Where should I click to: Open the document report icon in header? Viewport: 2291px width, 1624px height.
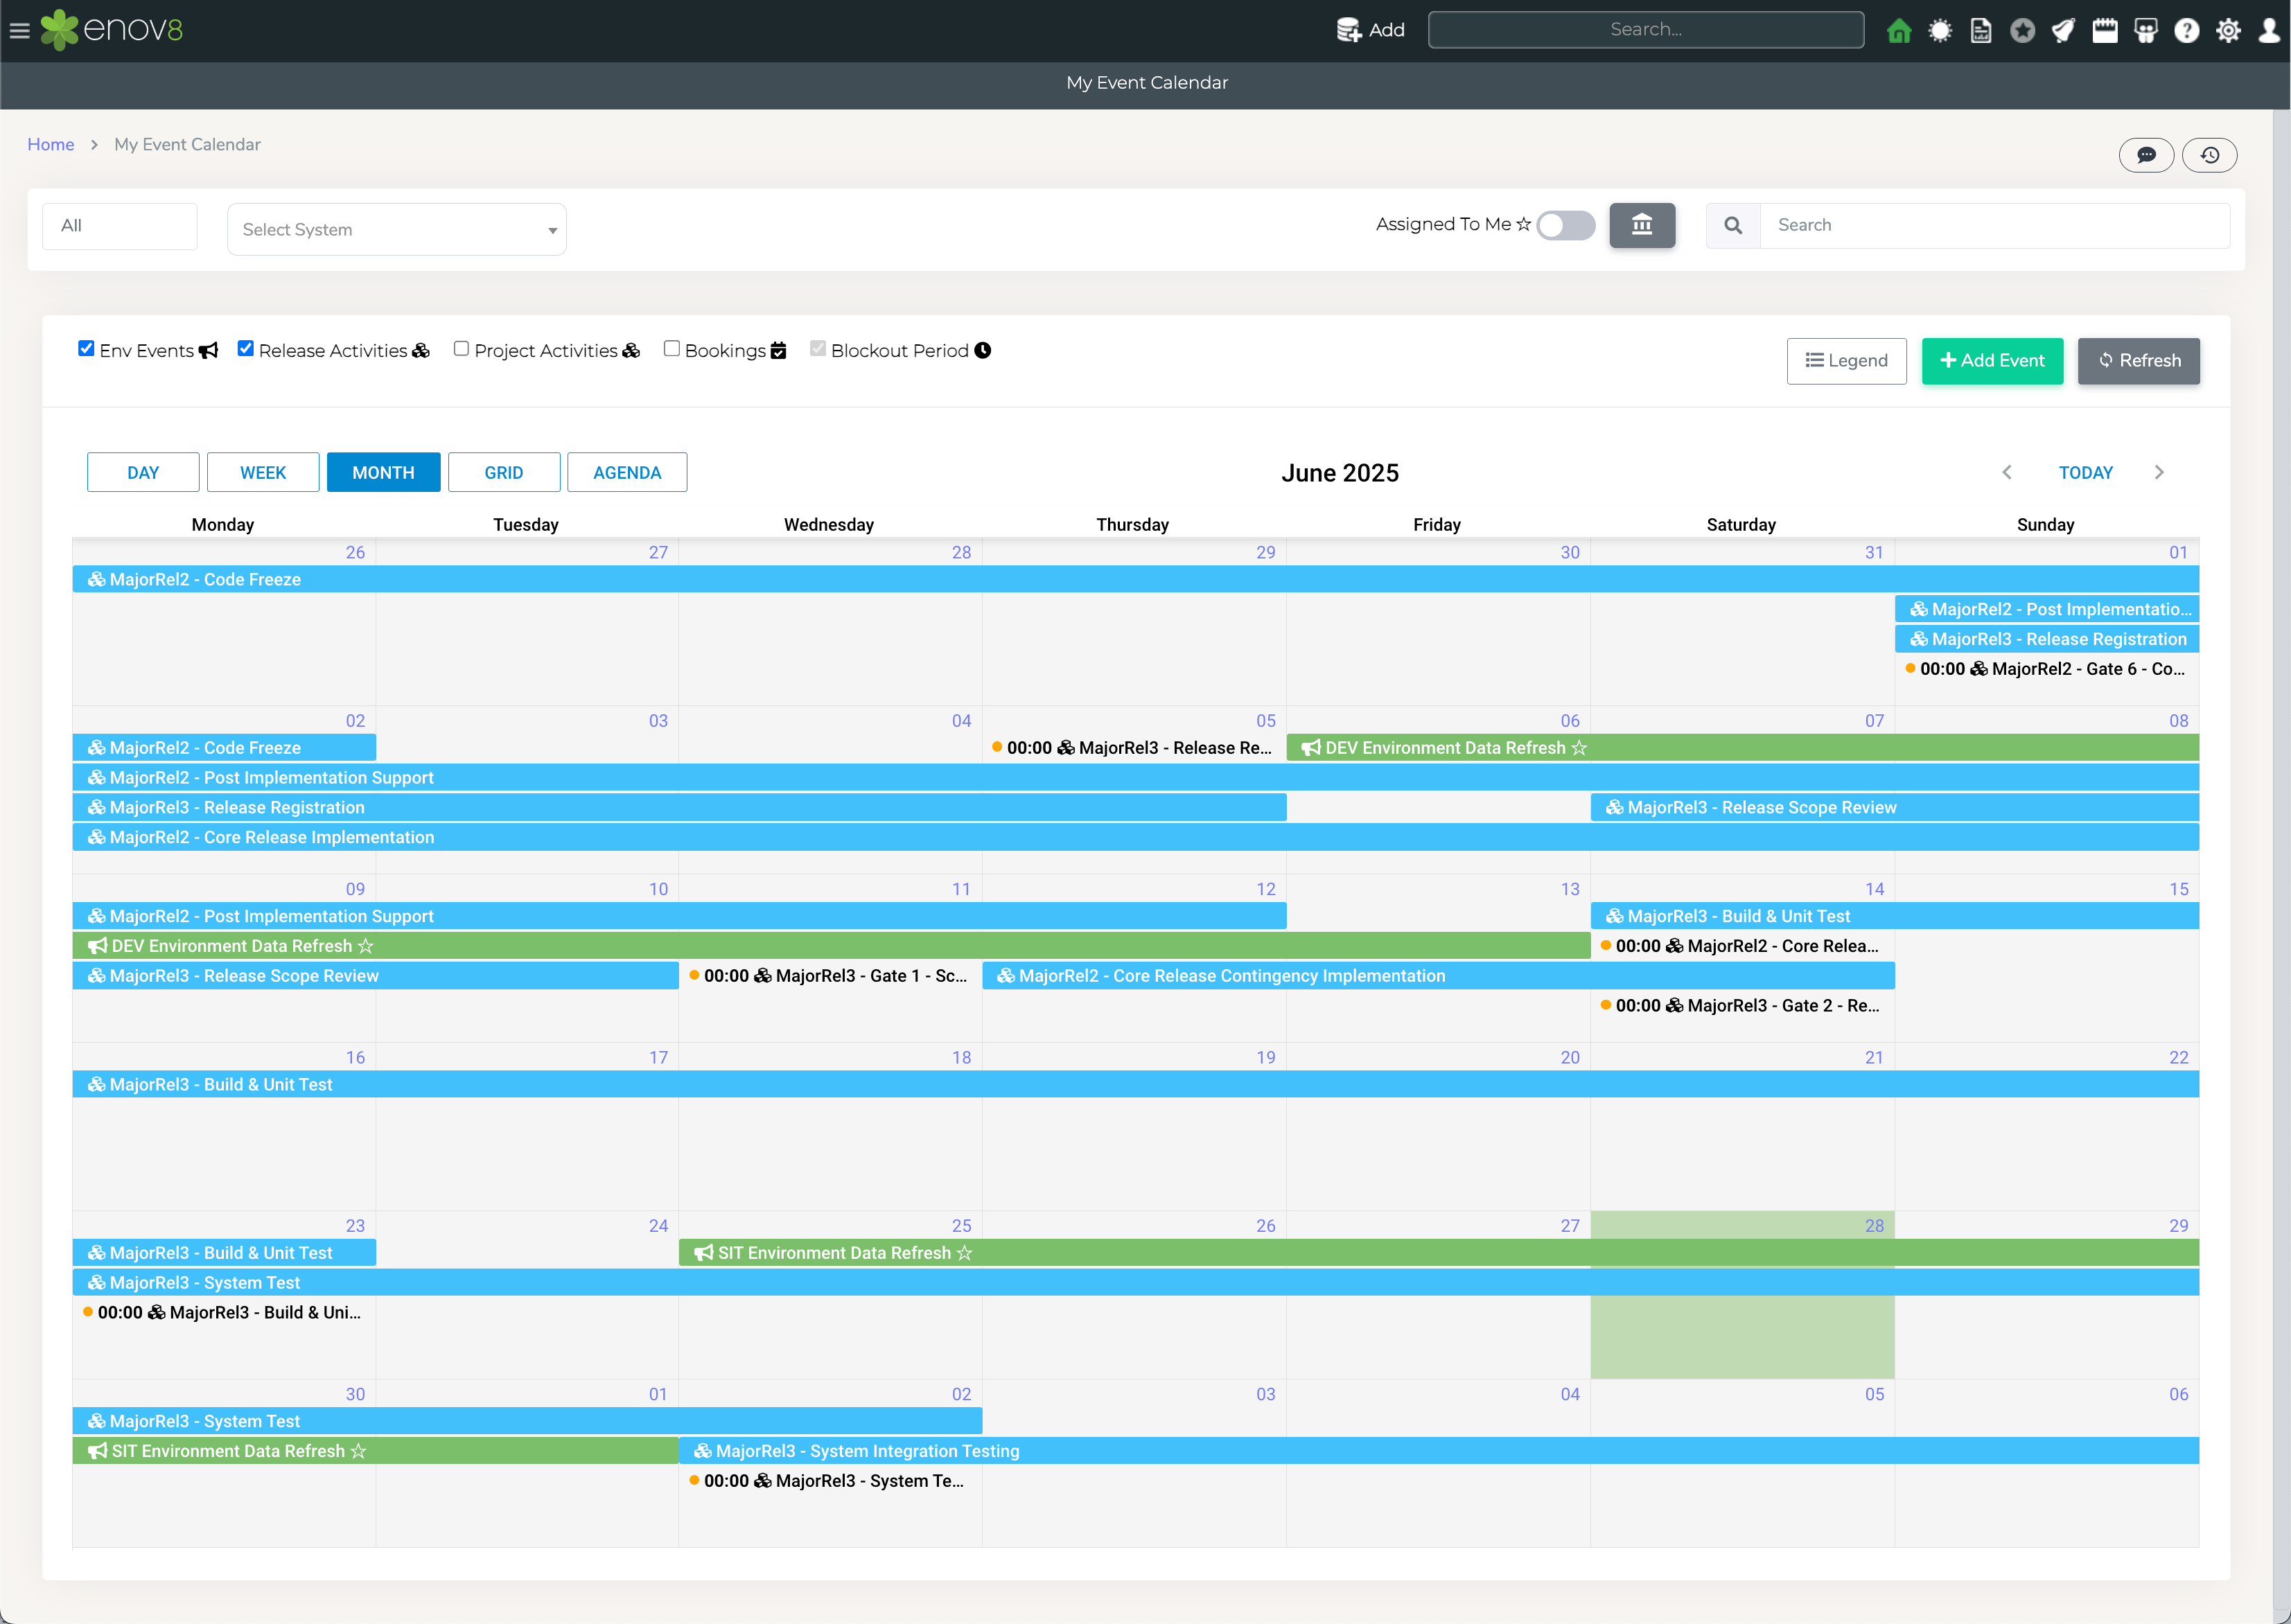(1980, 31)
